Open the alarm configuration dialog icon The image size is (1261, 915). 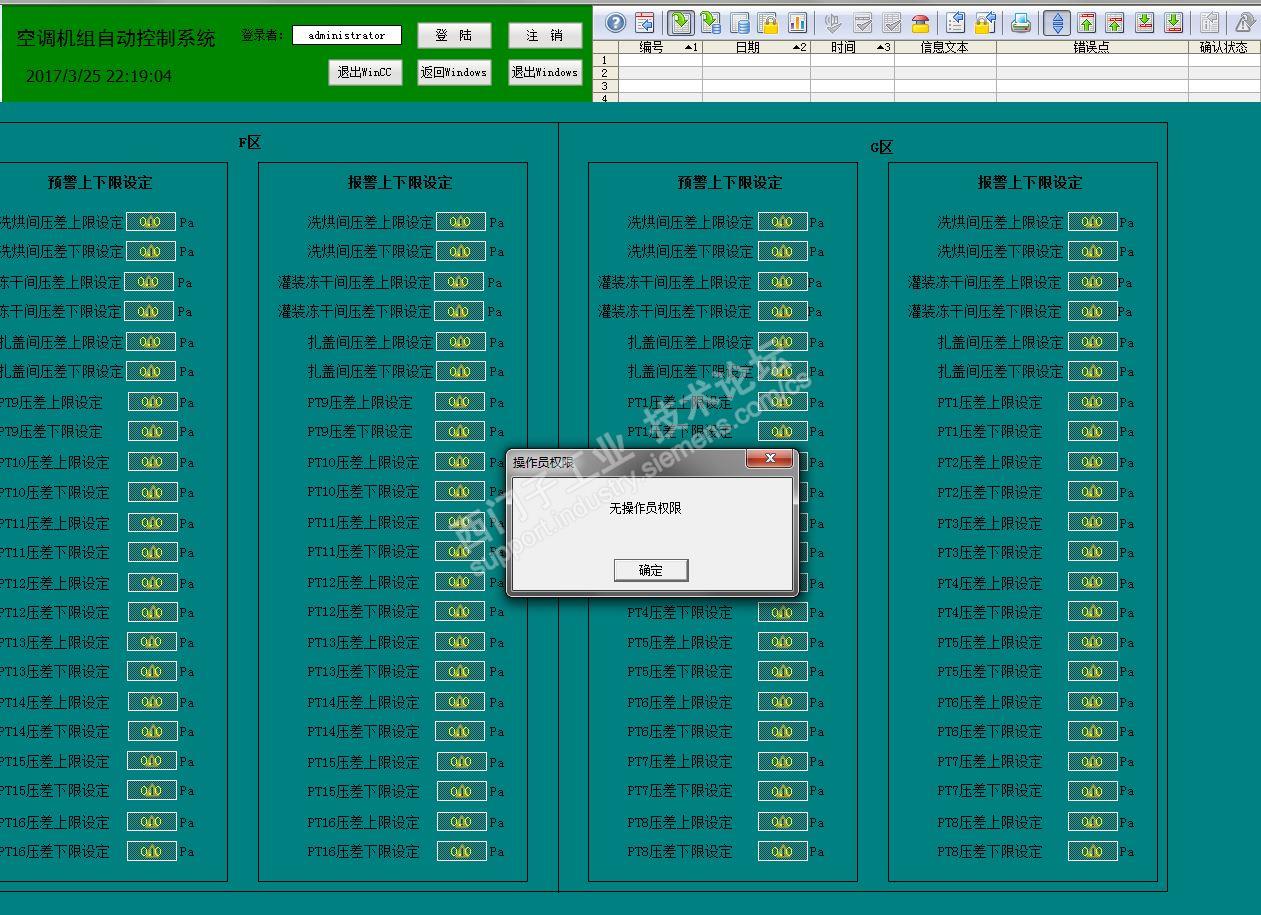click(x=645, y=22)
